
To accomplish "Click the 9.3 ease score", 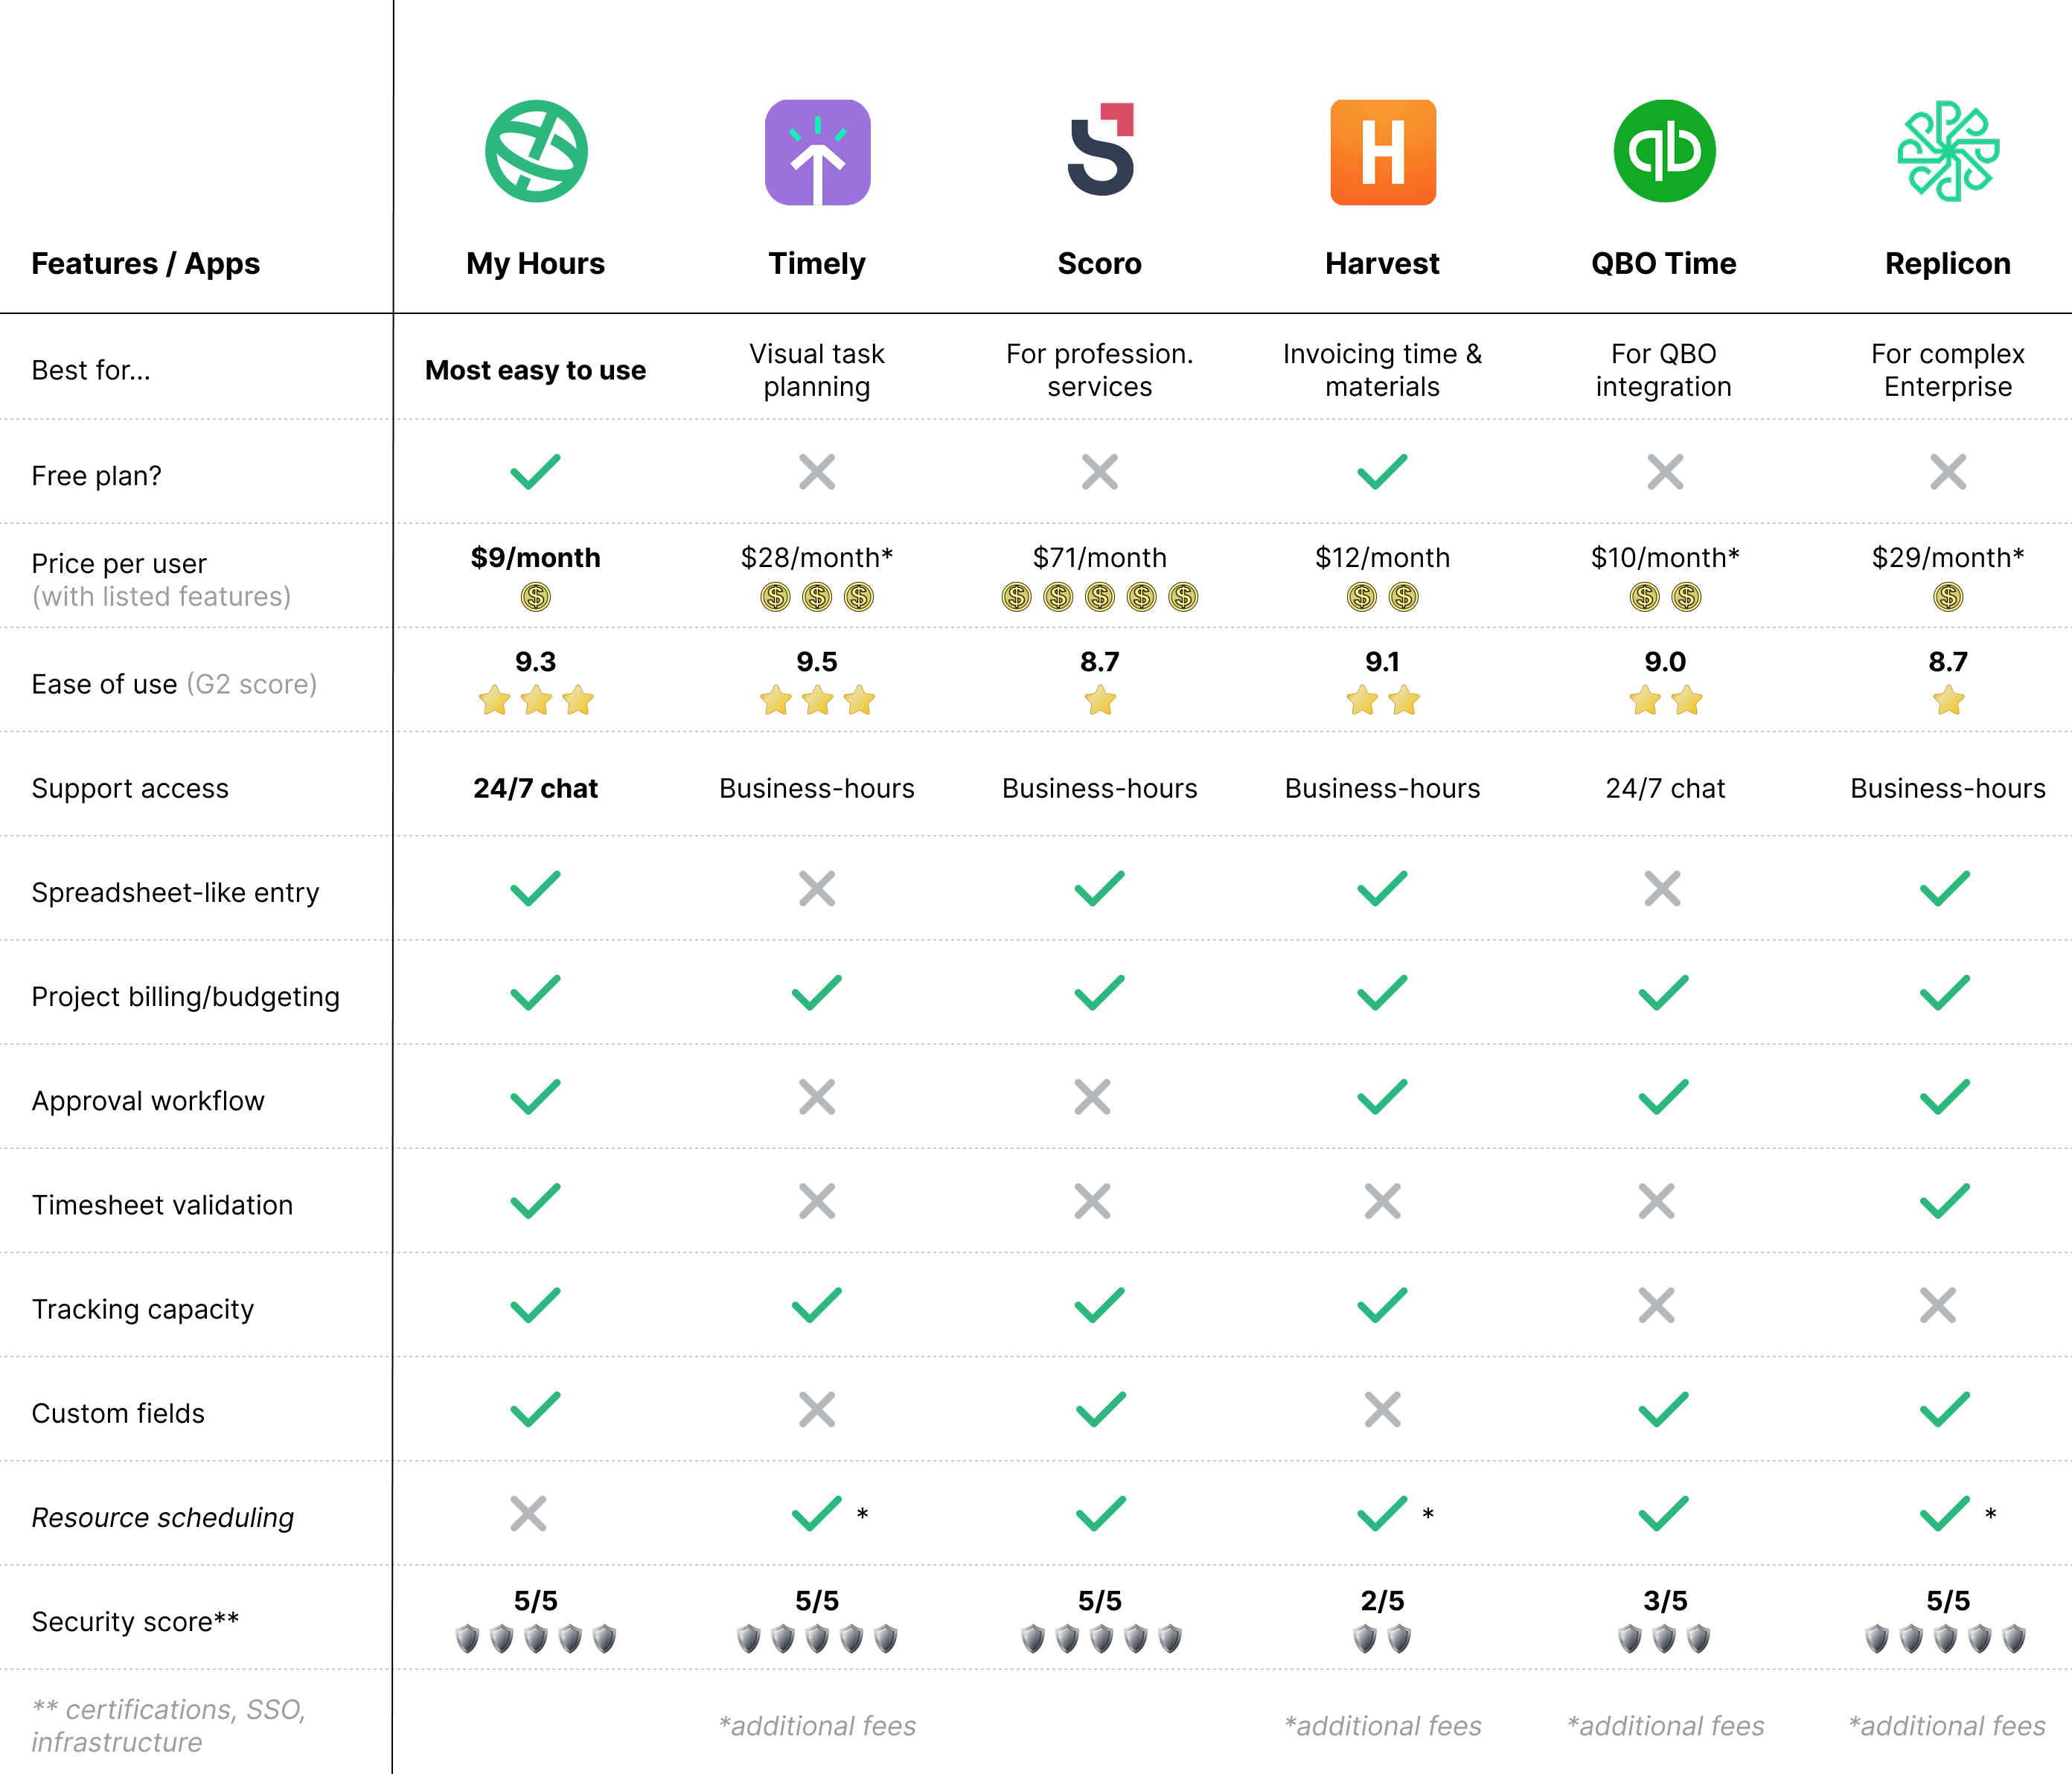I will point(536,661).
